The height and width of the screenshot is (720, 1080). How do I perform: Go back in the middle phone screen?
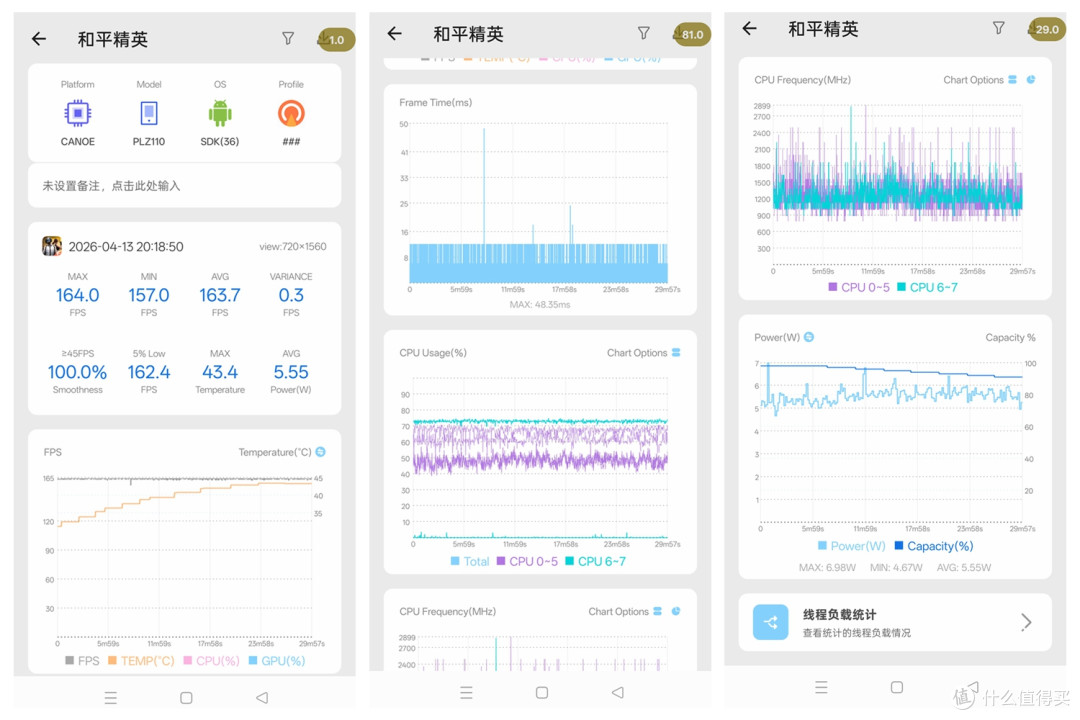click(395, 33)
